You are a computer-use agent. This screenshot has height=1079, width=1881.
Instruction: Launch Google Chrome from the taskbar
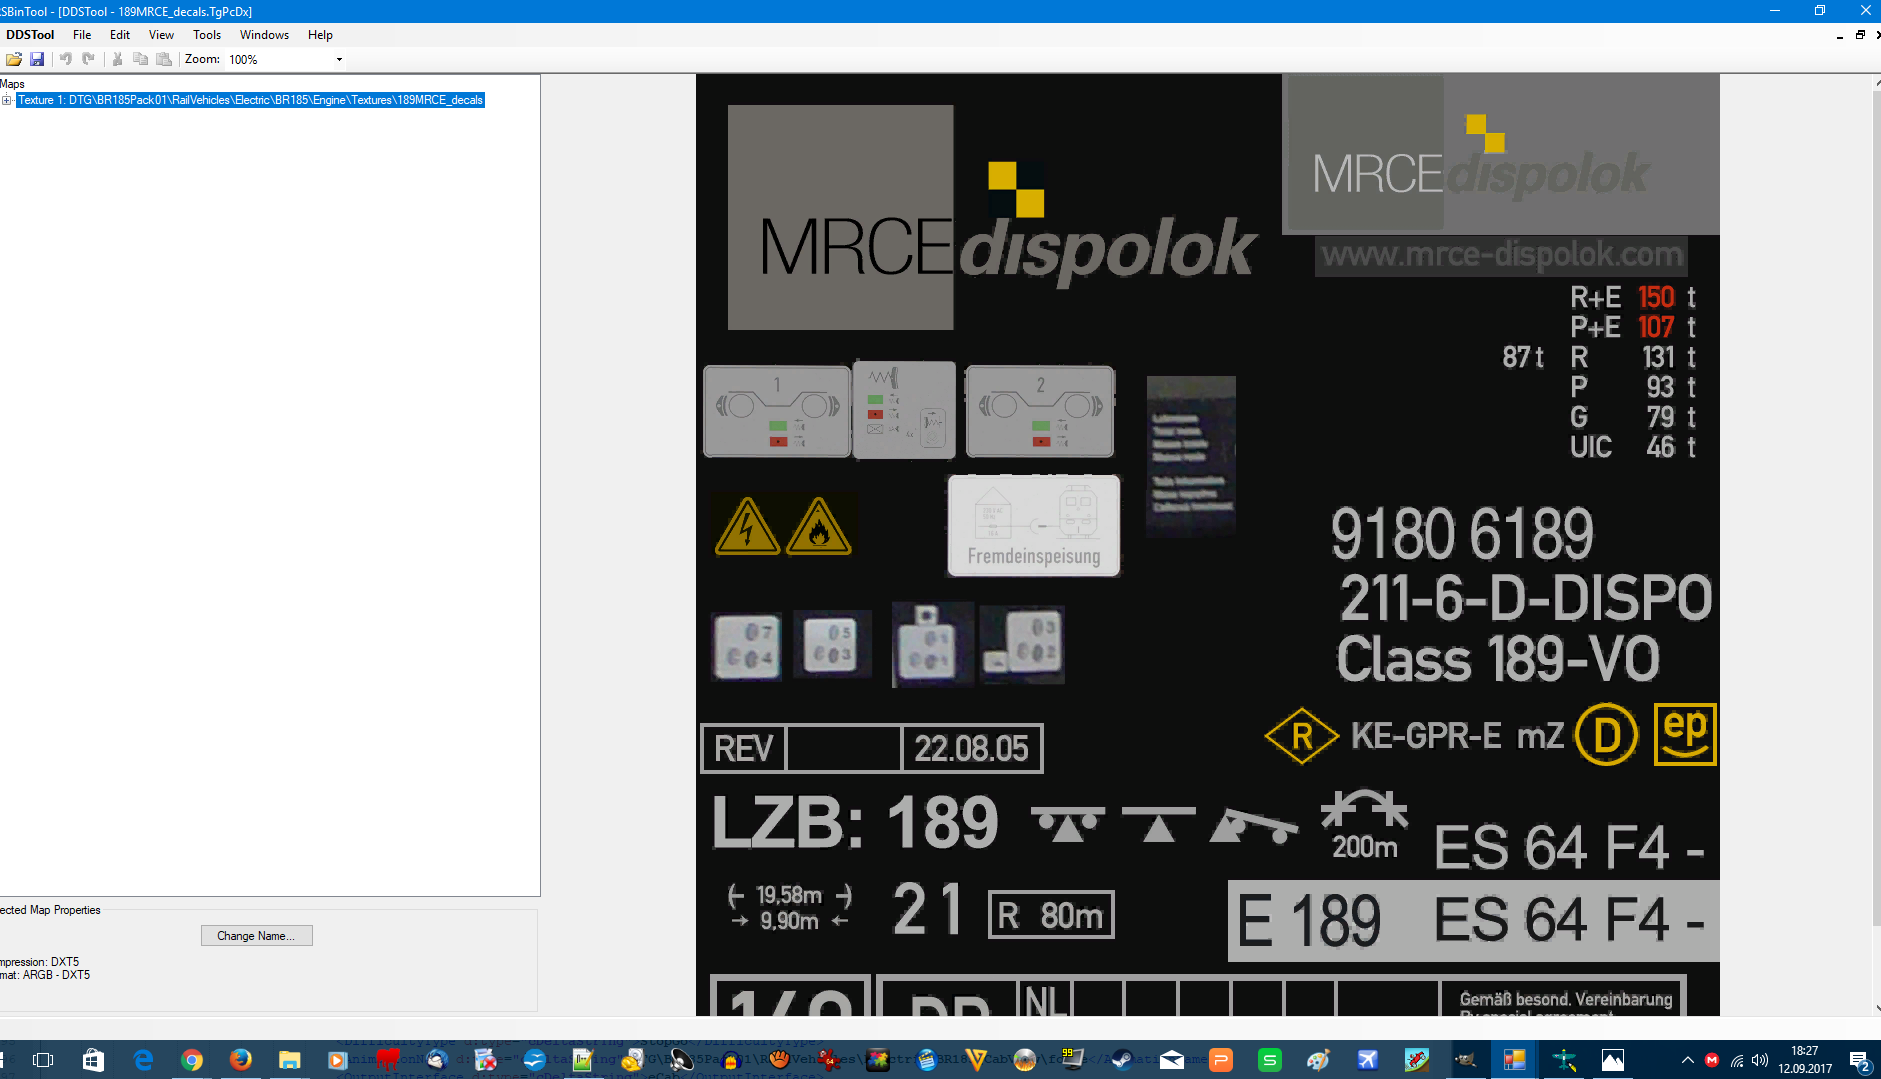pos(192,1060)
